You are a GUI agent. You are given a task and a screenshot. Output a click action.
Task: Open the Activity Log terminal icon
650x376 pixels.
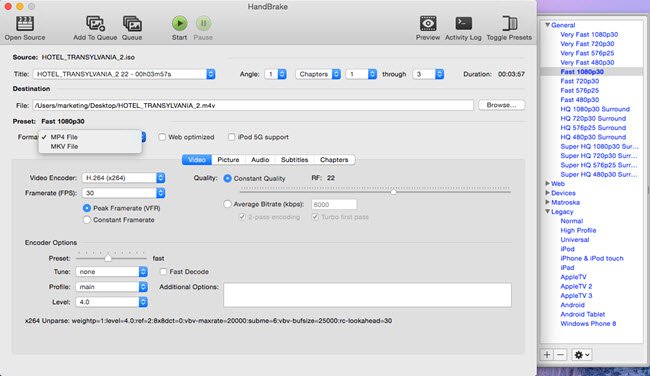463,23
